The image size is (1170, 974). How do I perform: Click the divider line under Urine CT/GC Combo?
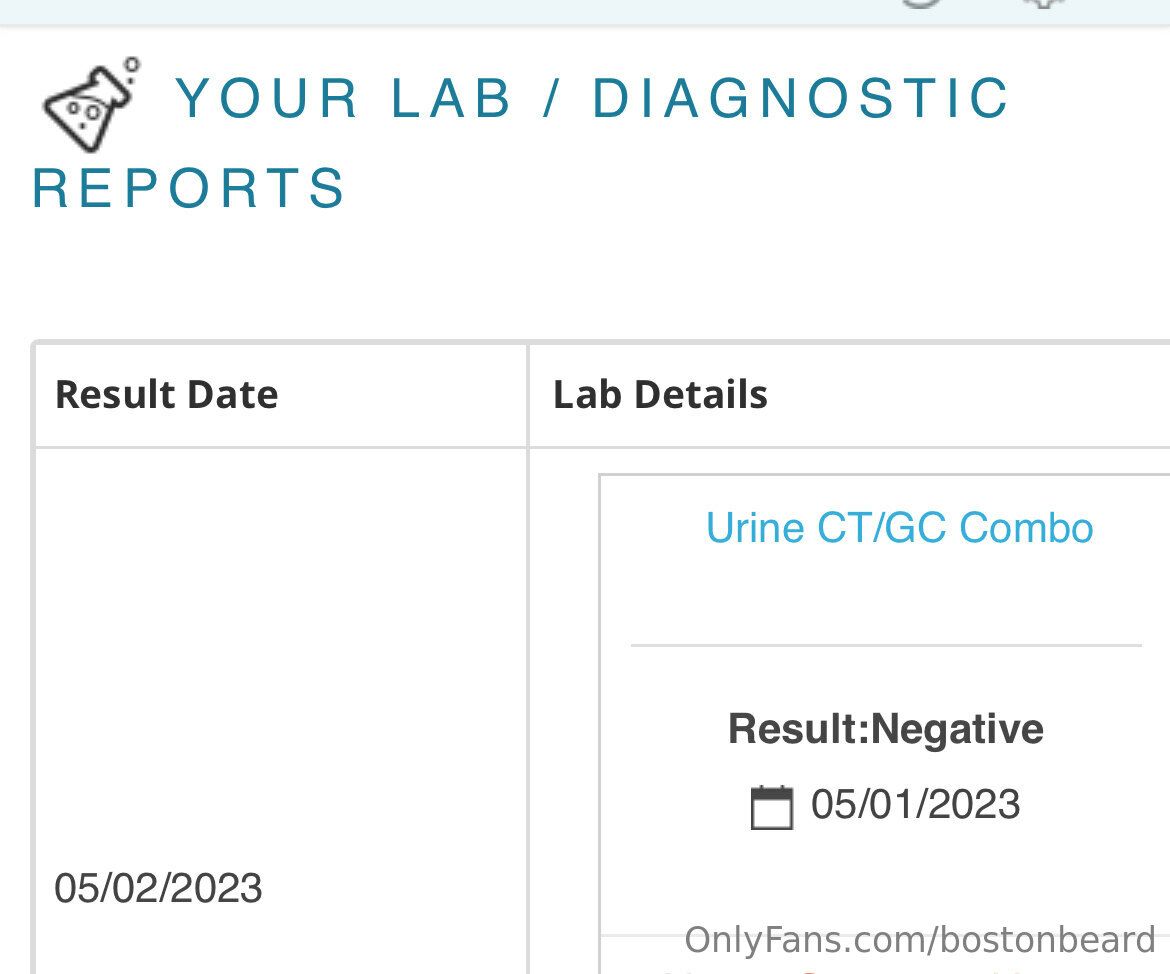[885, 646]
